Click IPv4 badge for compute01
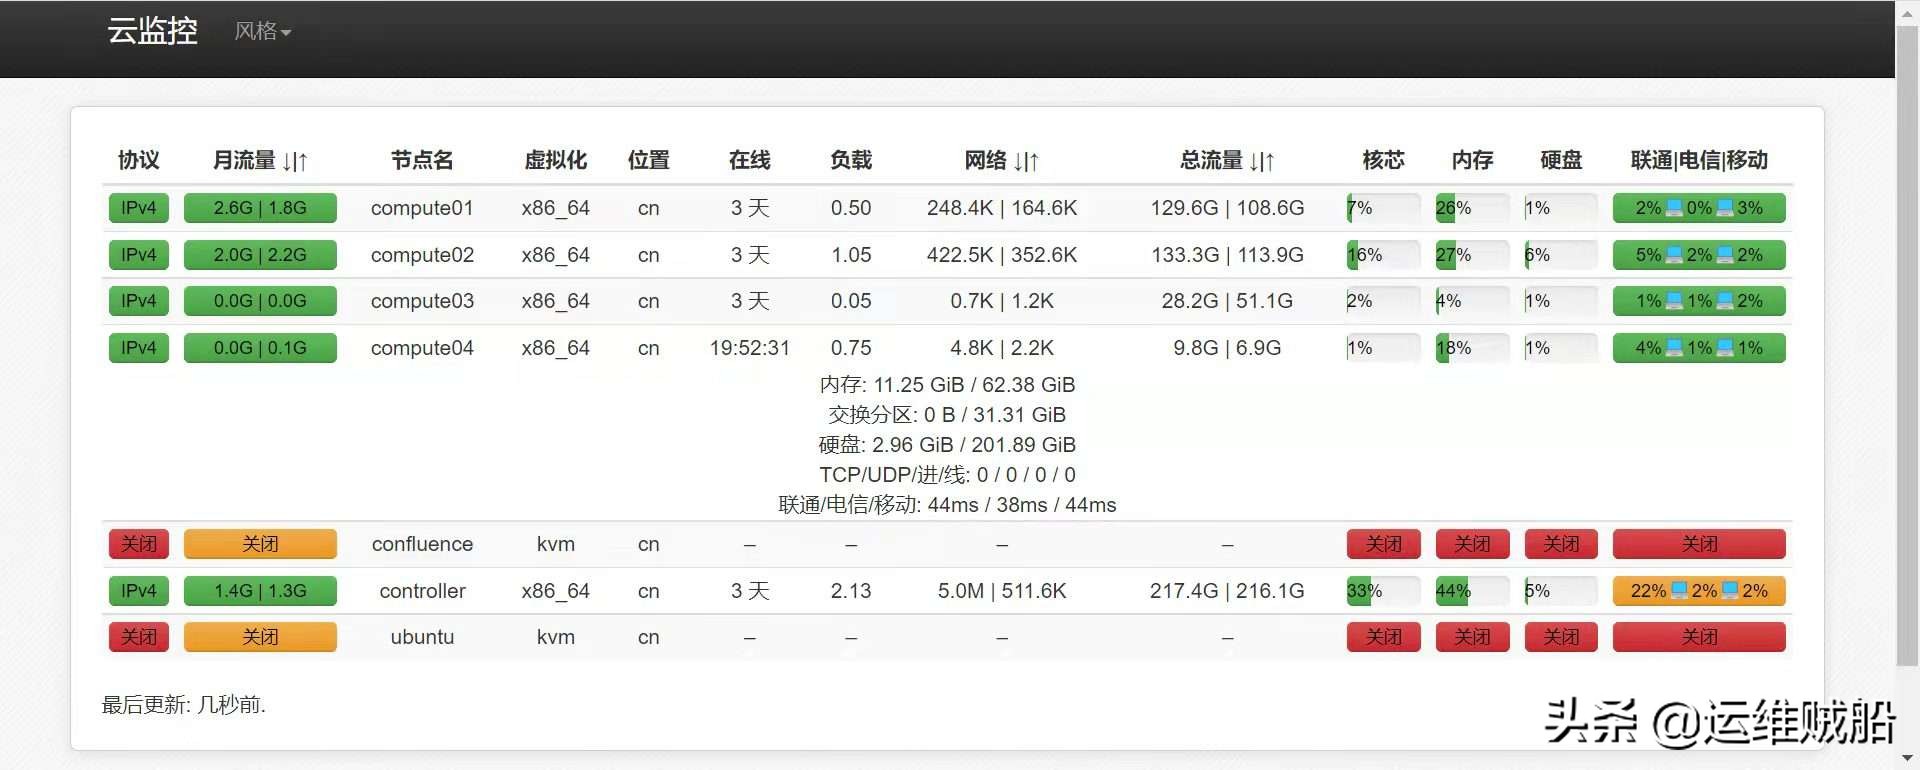Screen dimensions: 1920x770 tap(139, 208)
